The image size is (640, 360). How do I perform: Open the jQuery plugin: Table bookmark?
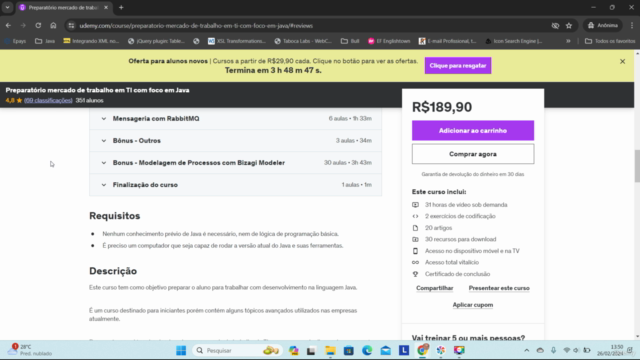click(x=156, y=41)
